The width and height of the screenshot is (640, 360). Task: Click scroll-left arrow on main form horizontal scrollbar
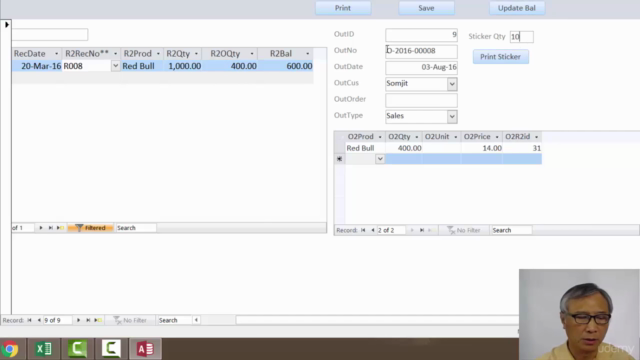coord(196,320)
